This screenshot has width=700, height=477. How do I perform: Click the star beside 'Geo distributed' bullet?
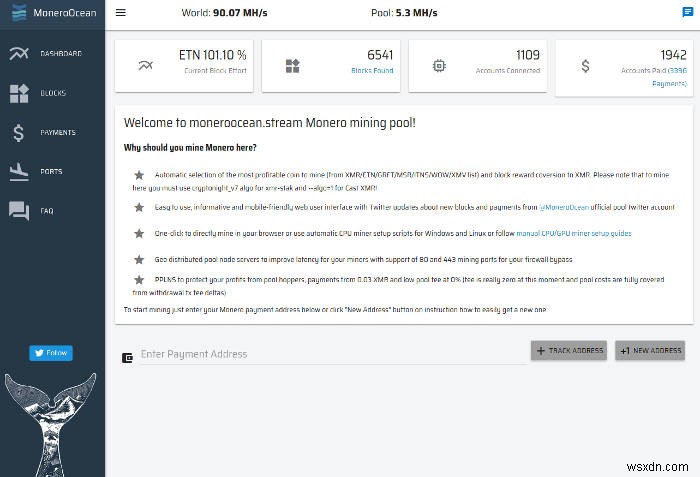click(139, 259)
